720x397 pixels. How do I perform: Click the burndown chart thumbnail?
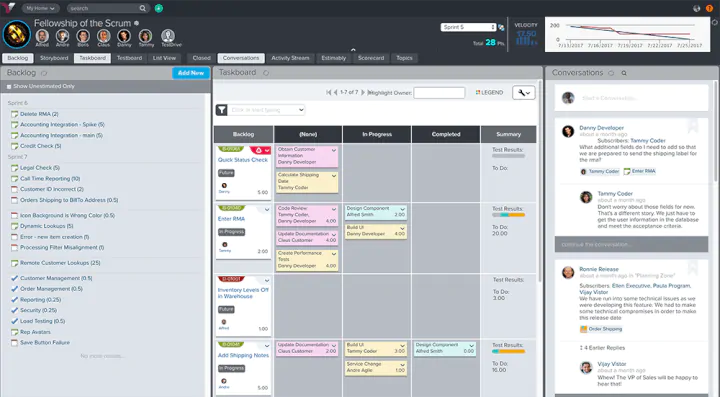coord(627,34)
